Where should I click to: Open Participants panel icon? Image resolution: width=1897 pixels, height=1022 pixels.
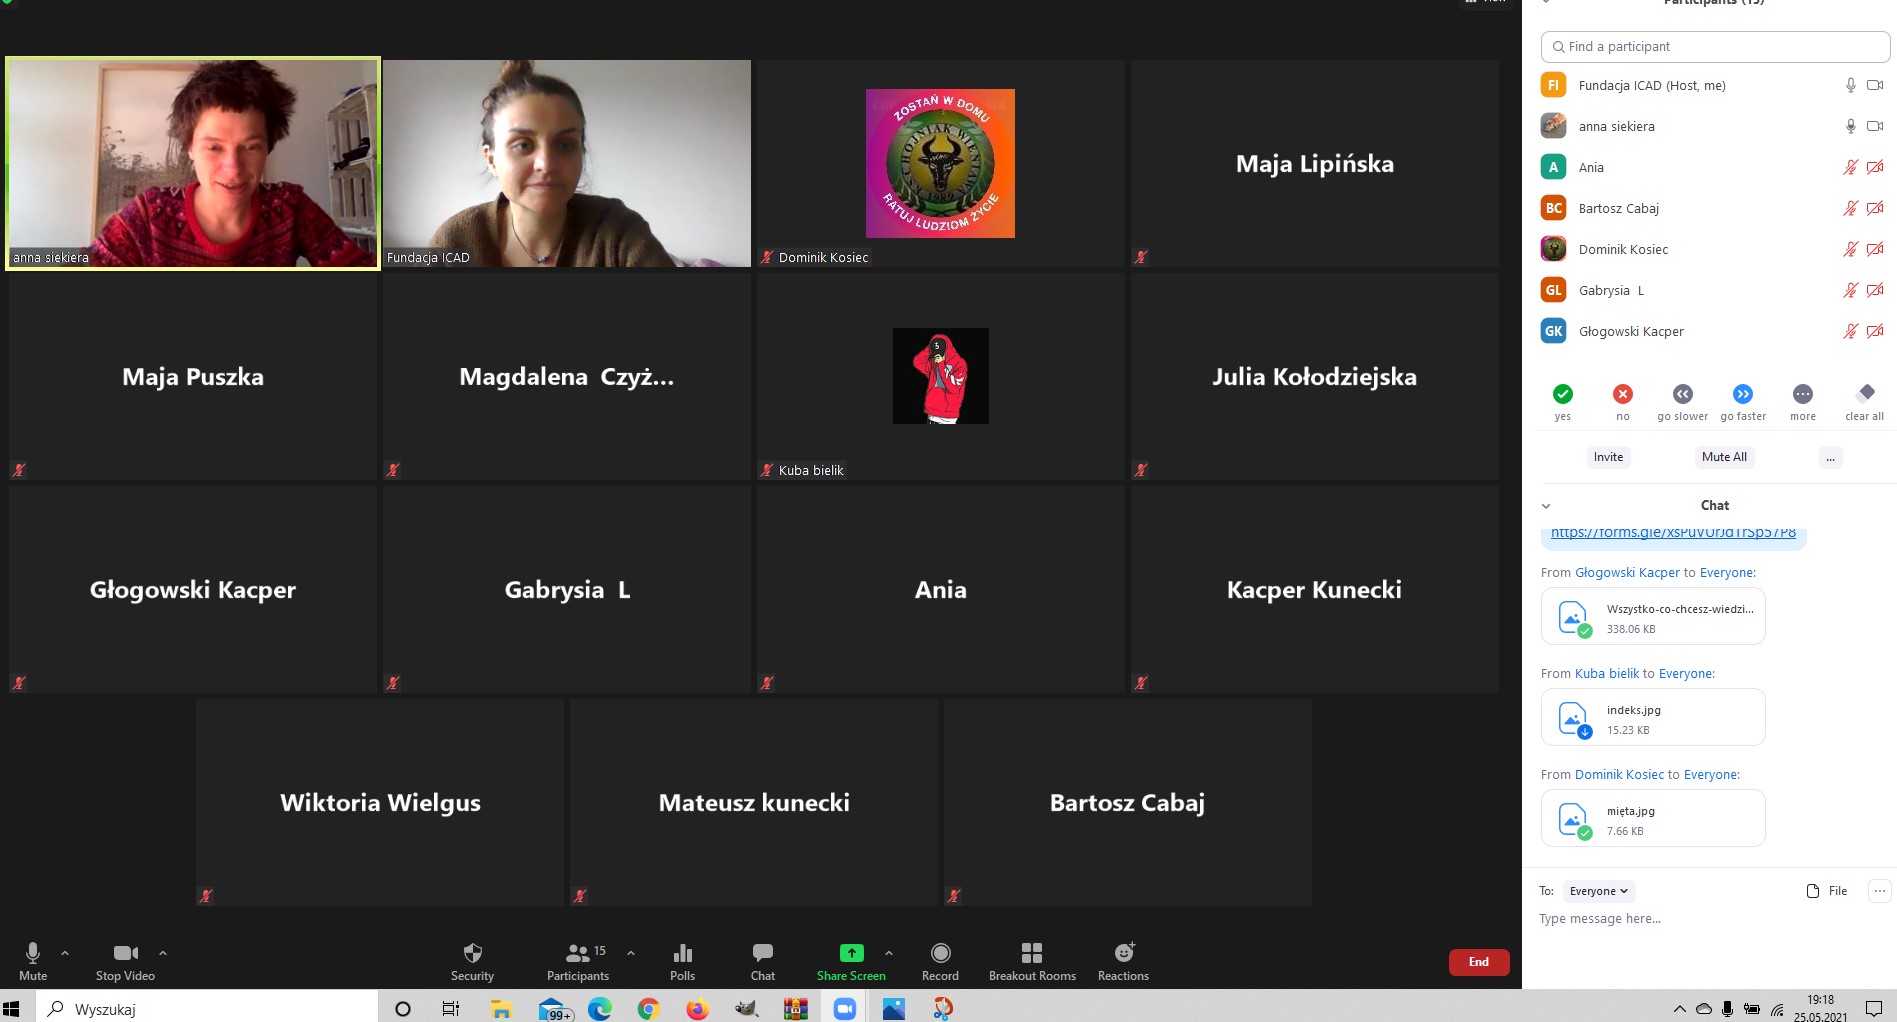[x=577, y=953]
